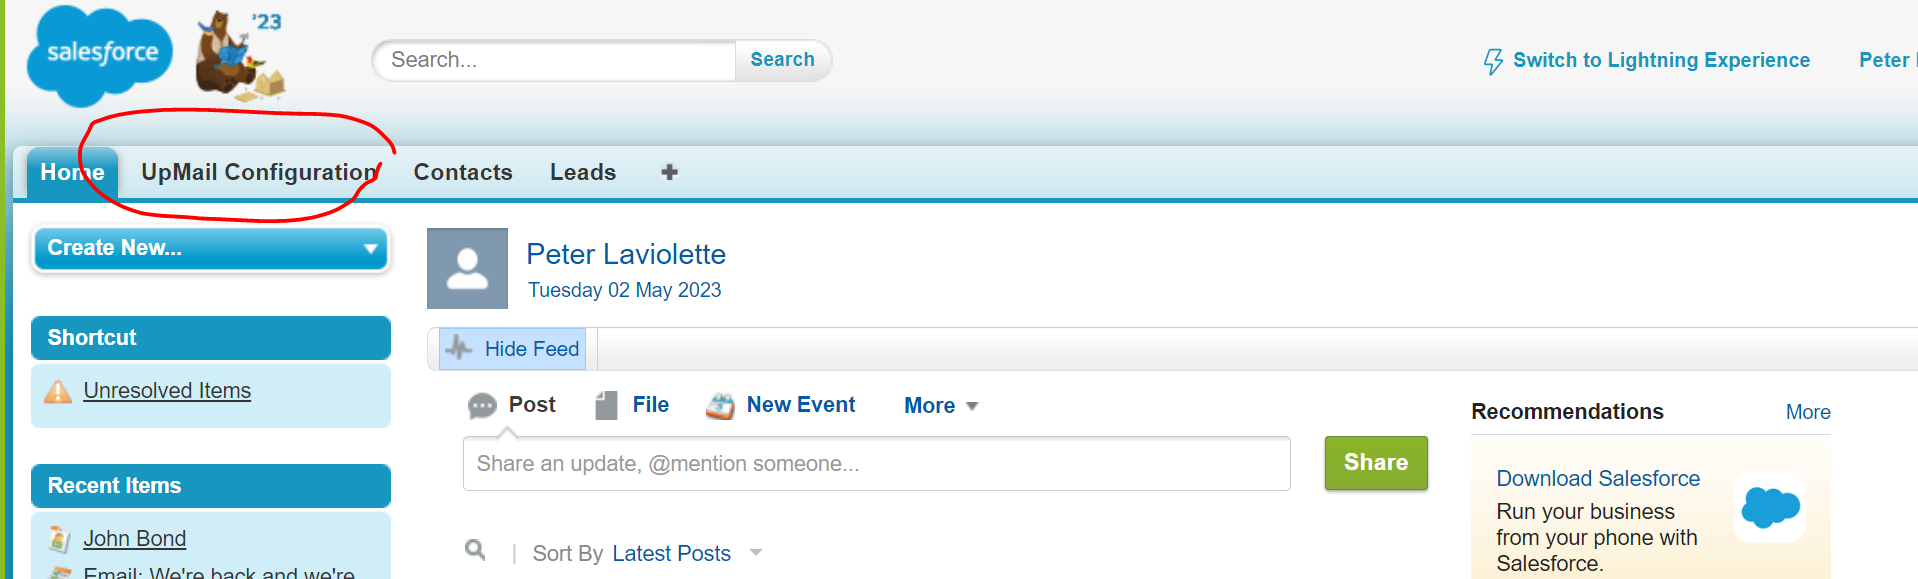The height and width of the screenshot is (579, 1918).
Task: Click the feed search magnifier icon
Action: pos(475,550)
